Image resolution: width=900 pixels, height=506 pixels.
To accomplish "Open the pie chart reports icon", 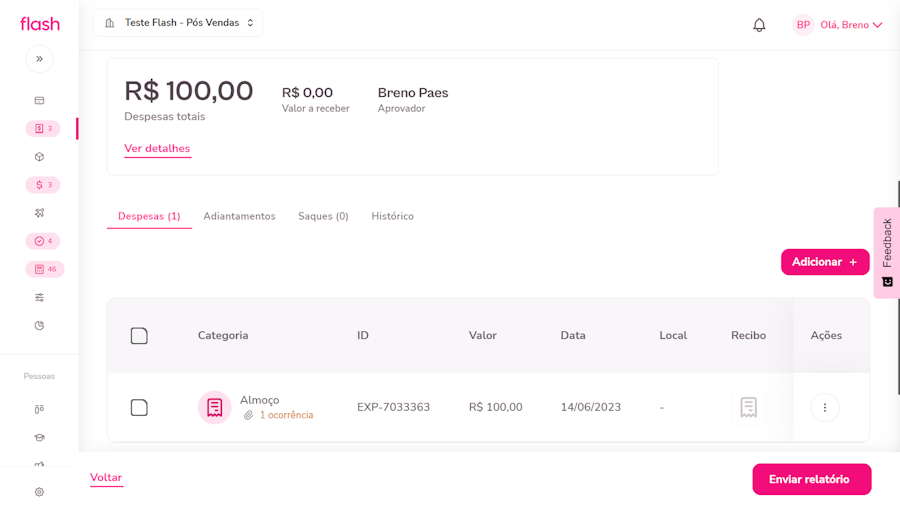I will click(39, 325).
